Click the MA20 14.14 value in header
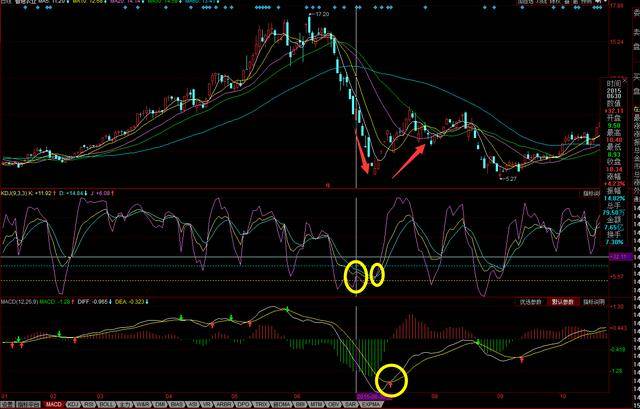 127,3
